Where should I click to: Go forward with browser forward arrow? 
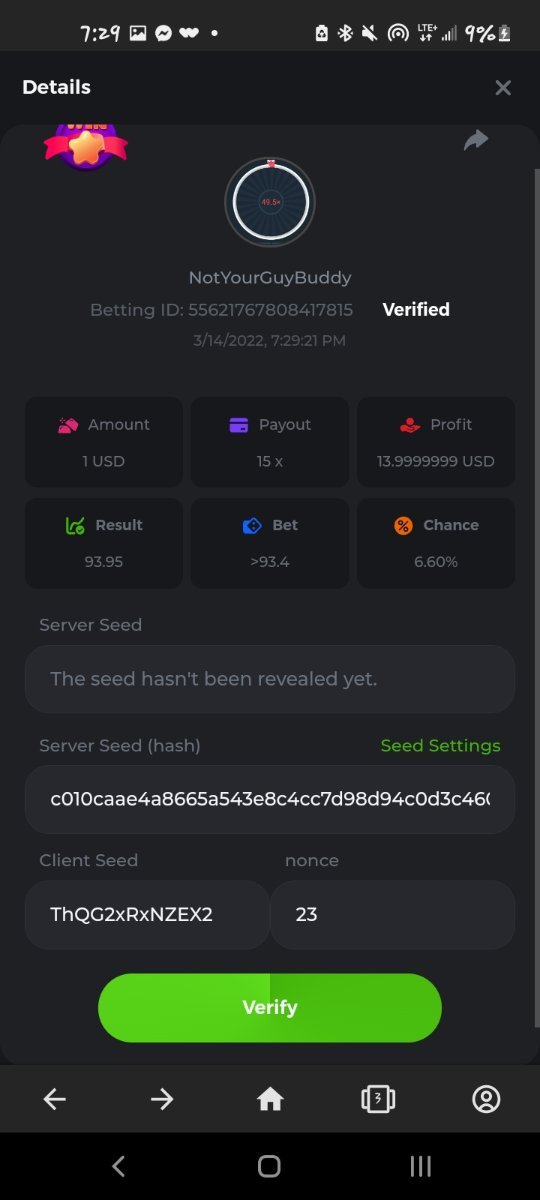[x=162, y=1100]
